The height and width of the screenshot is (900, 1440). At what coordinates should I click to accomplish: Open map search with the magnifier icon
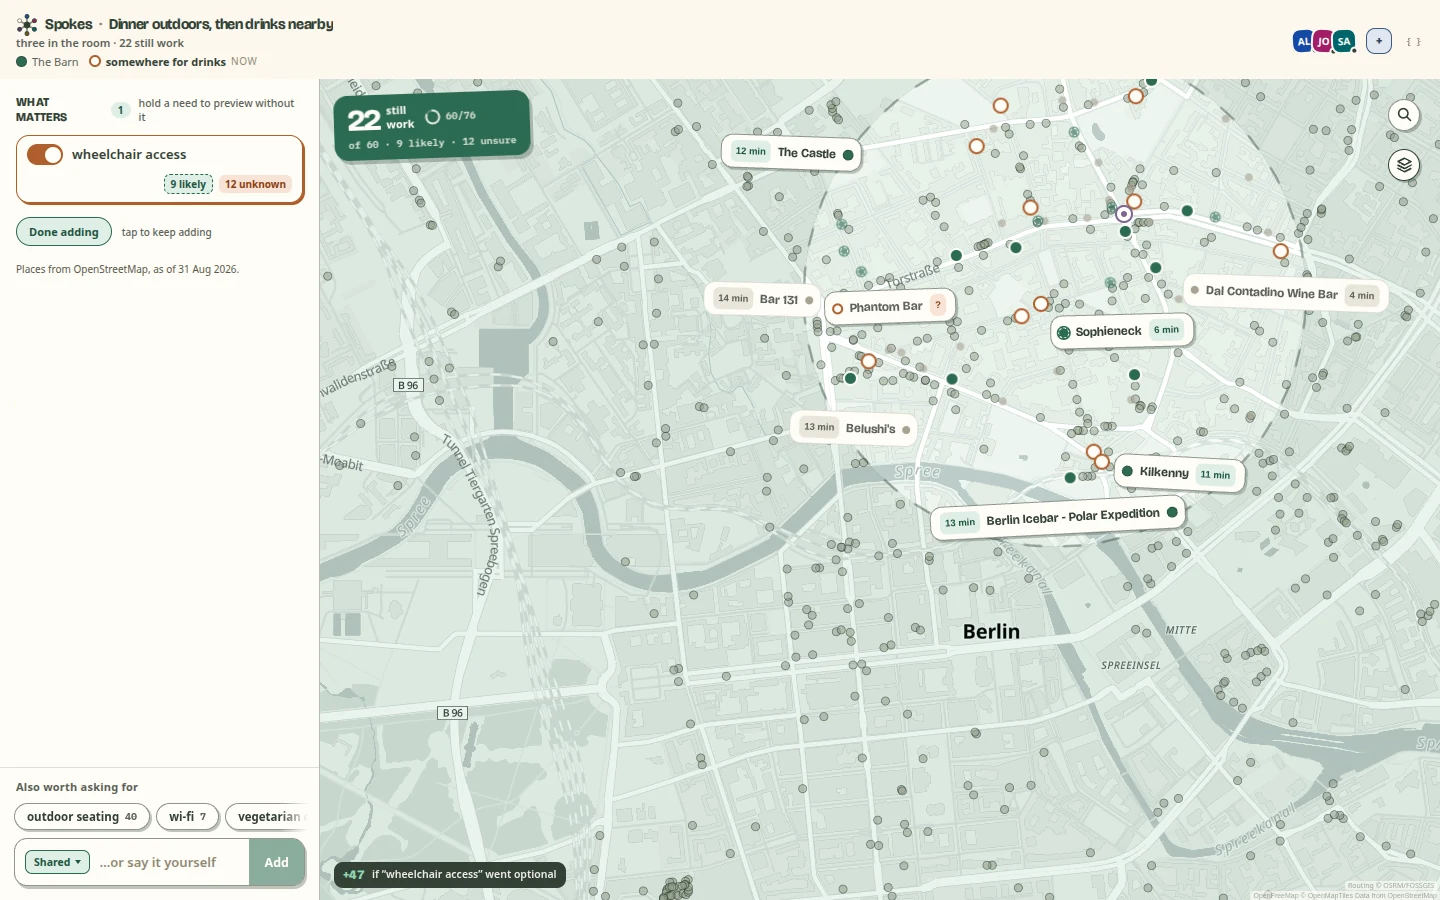[x=1404, y=115]
